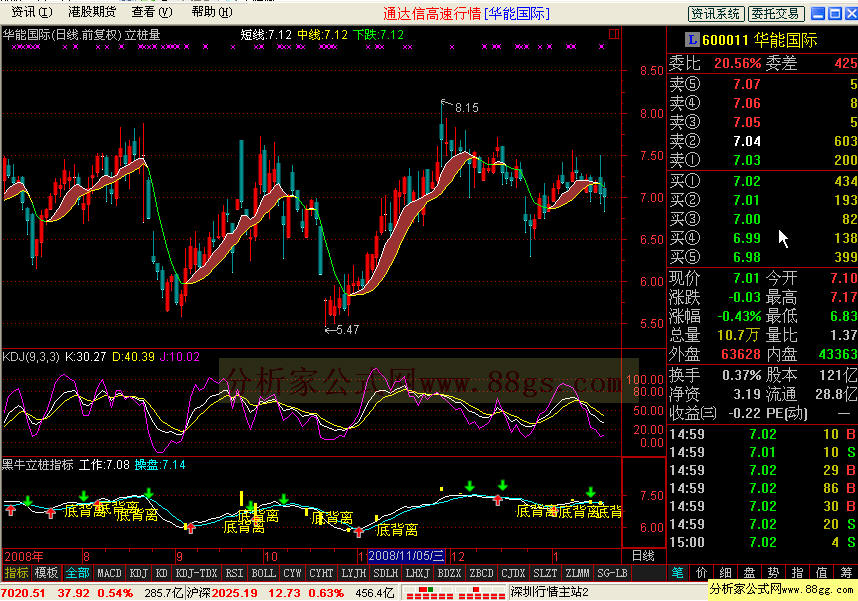Screen dimensions: 858x601
Task: Open the 港股期货 menu
Action: pyautogui.click(x=92, y=11)
